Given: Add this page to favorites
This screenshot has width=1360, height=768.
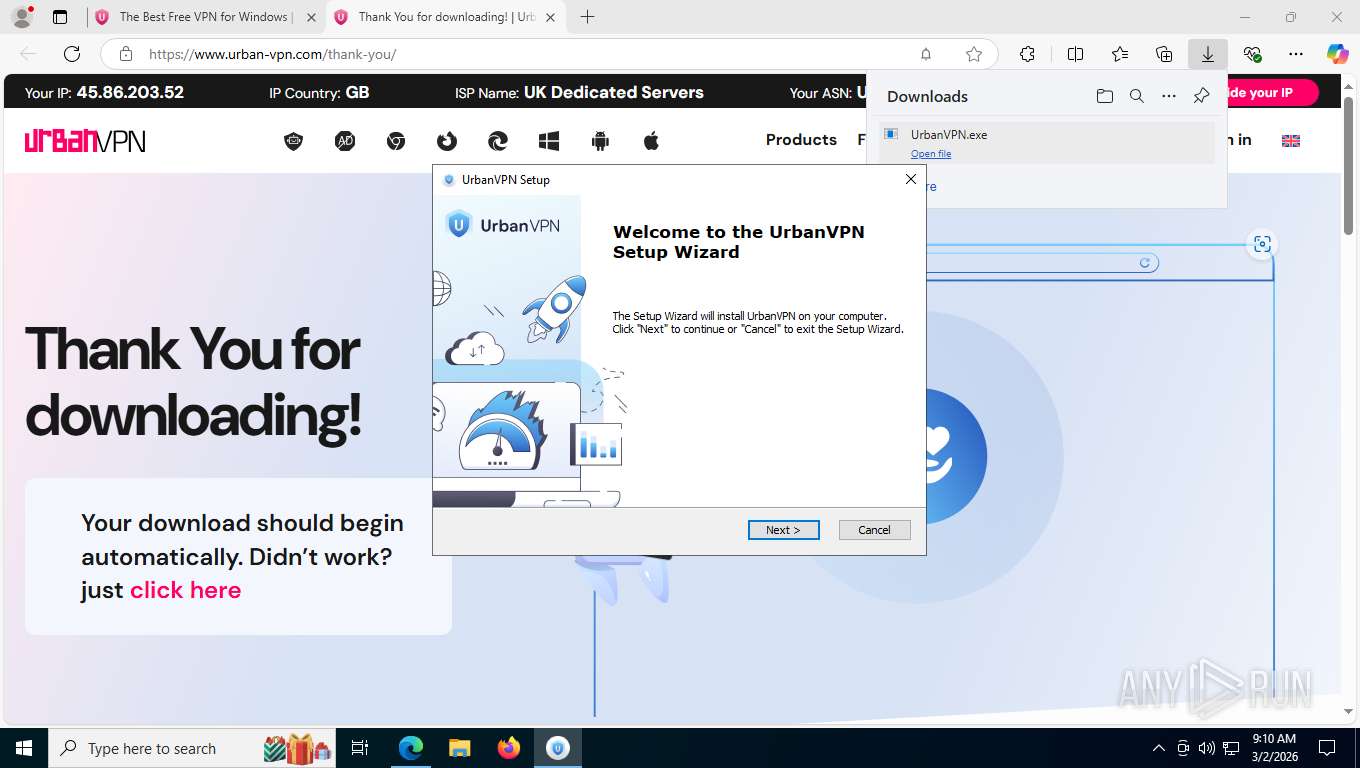Looking at the screenshot, I should pyautogui.click(x=973, y=54).
